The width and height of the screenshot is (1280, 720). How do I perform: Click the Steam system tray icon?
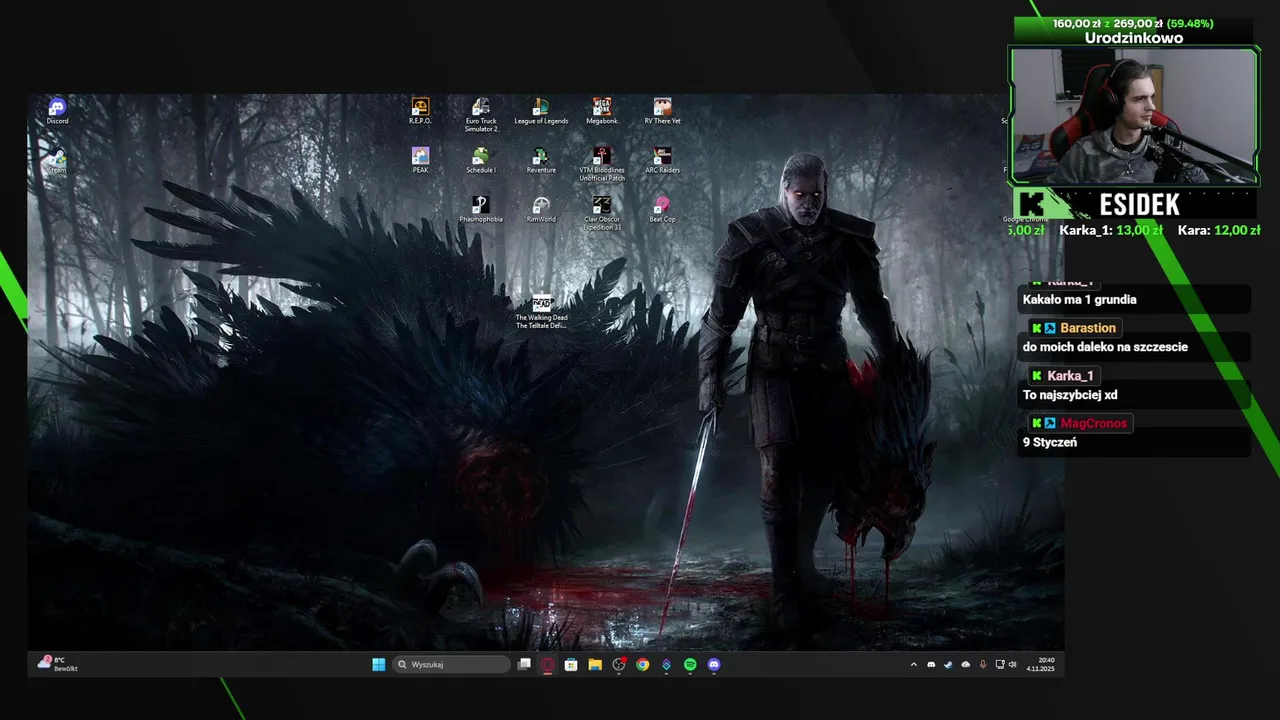click(948, 664)
